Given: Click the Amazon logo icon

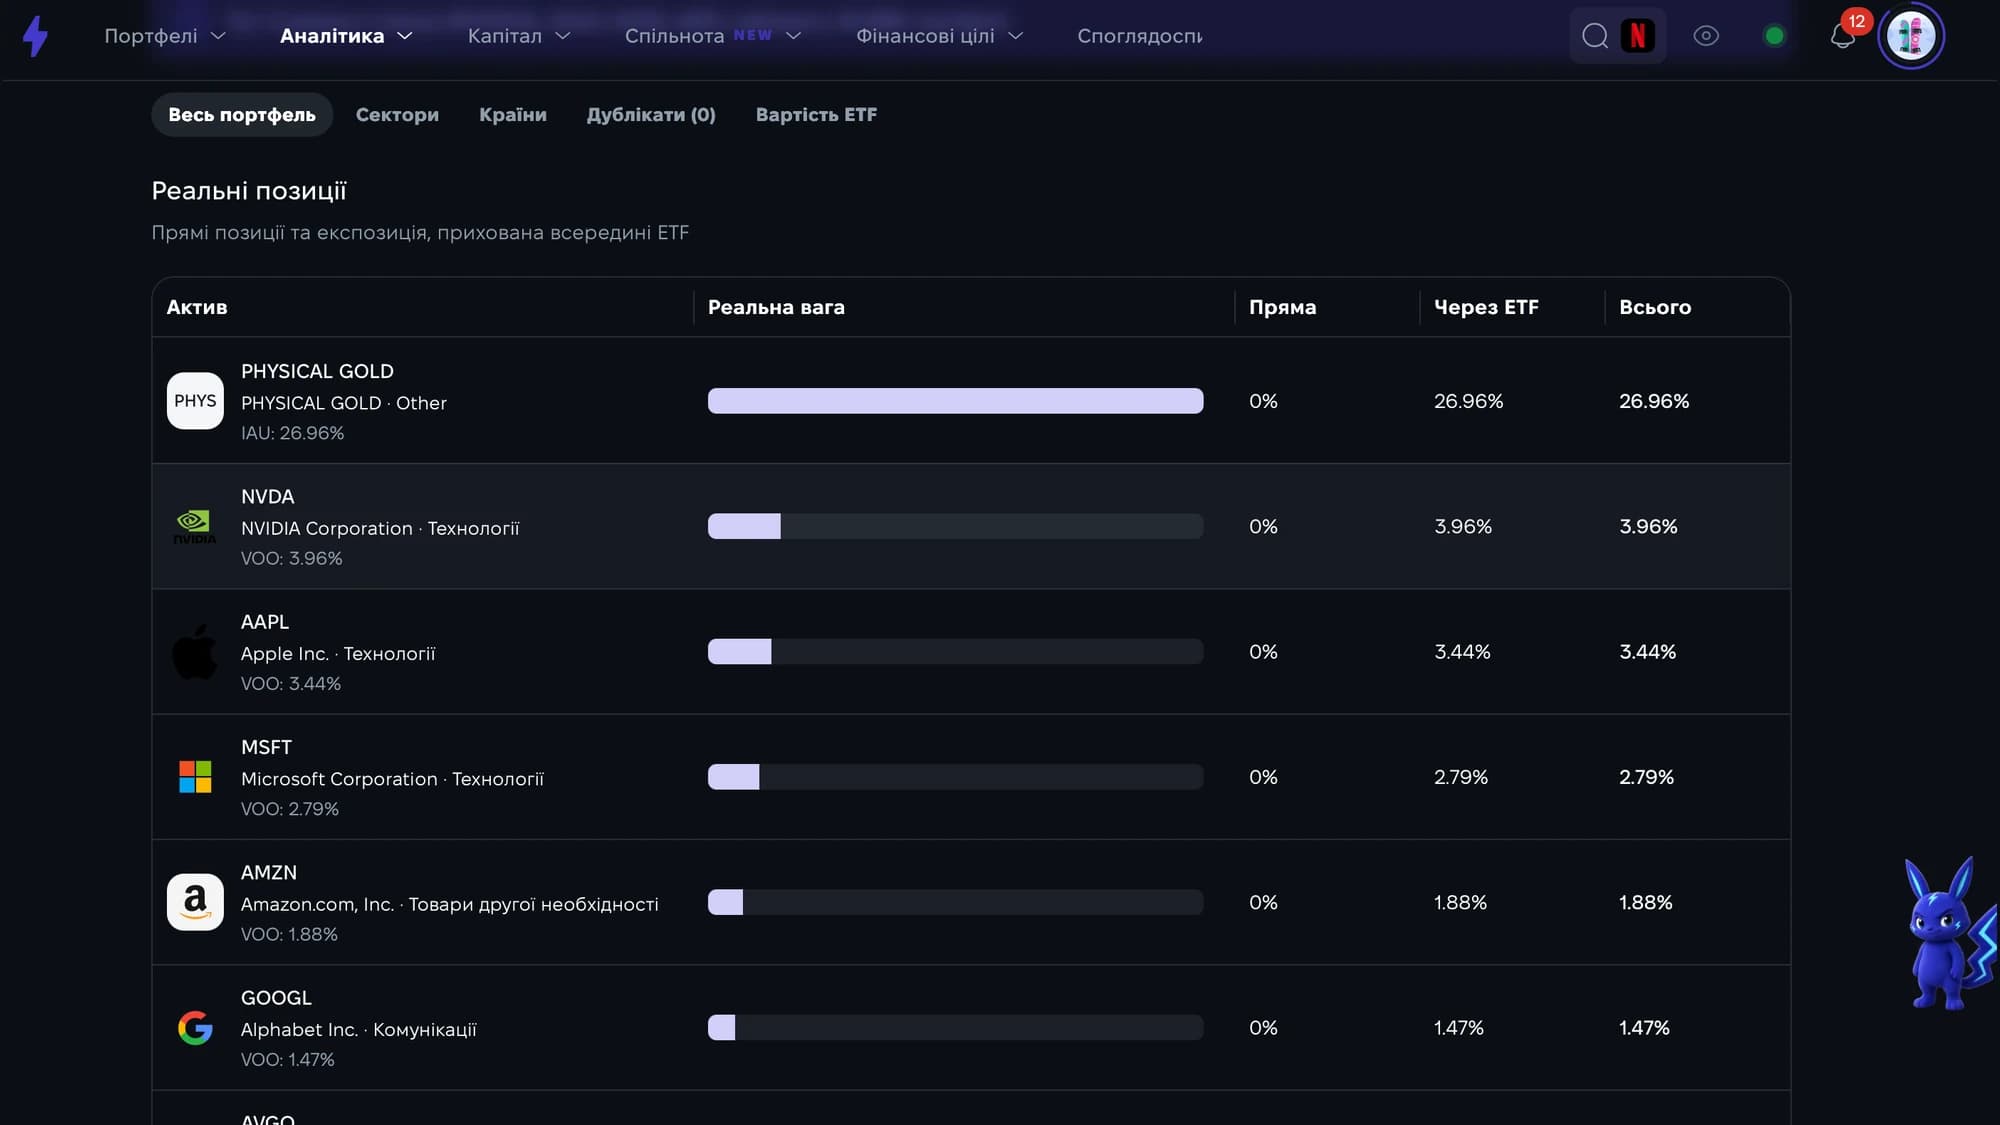Looking at the screenshot, I should [195, 902].
